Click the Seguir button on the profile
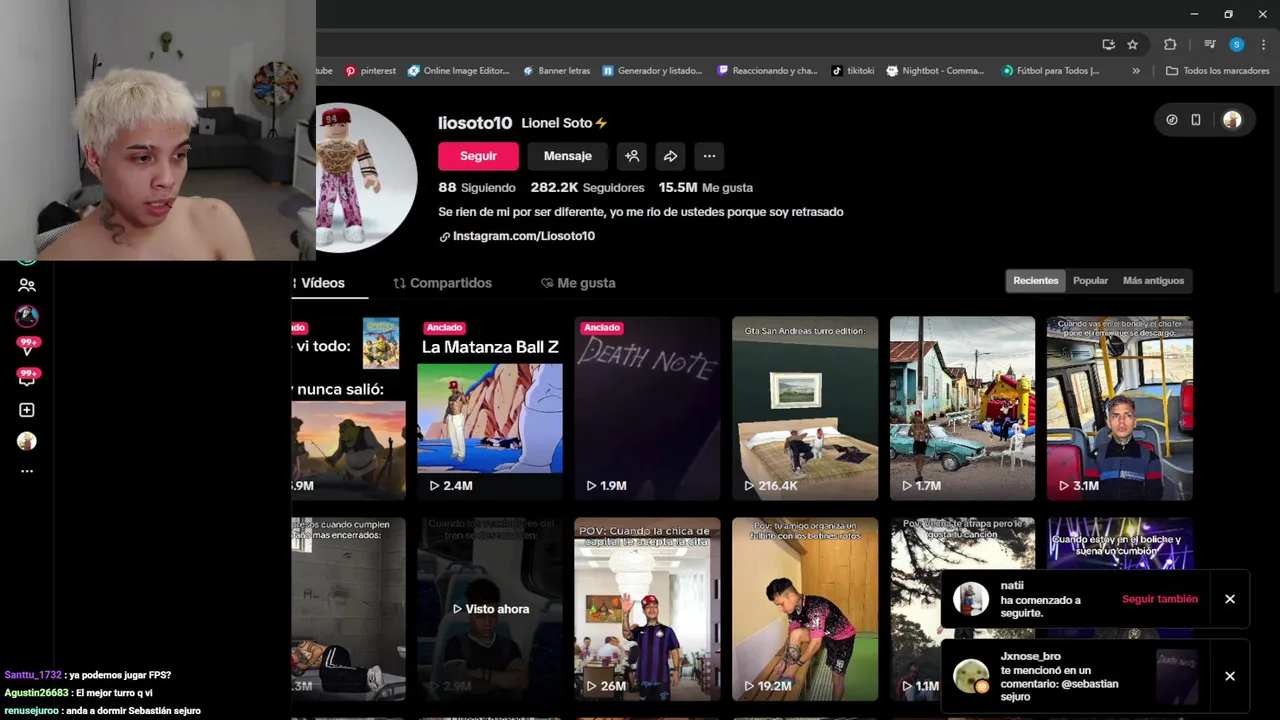Viewport: 1280px width, 720px height. click(x=478, y=156)
